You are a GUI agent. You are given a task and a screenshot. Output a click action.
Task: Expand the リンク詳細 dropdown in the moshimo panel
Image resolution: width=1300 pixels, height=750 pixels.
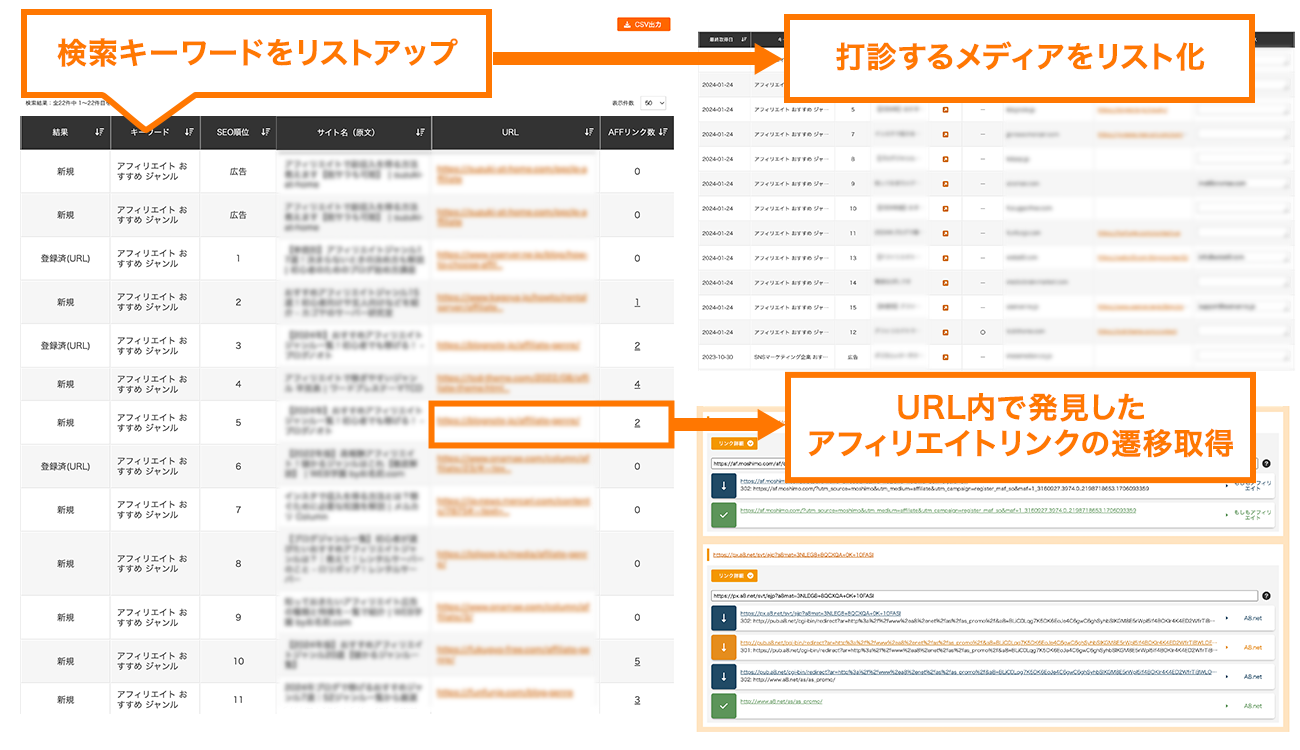[735, 444]
